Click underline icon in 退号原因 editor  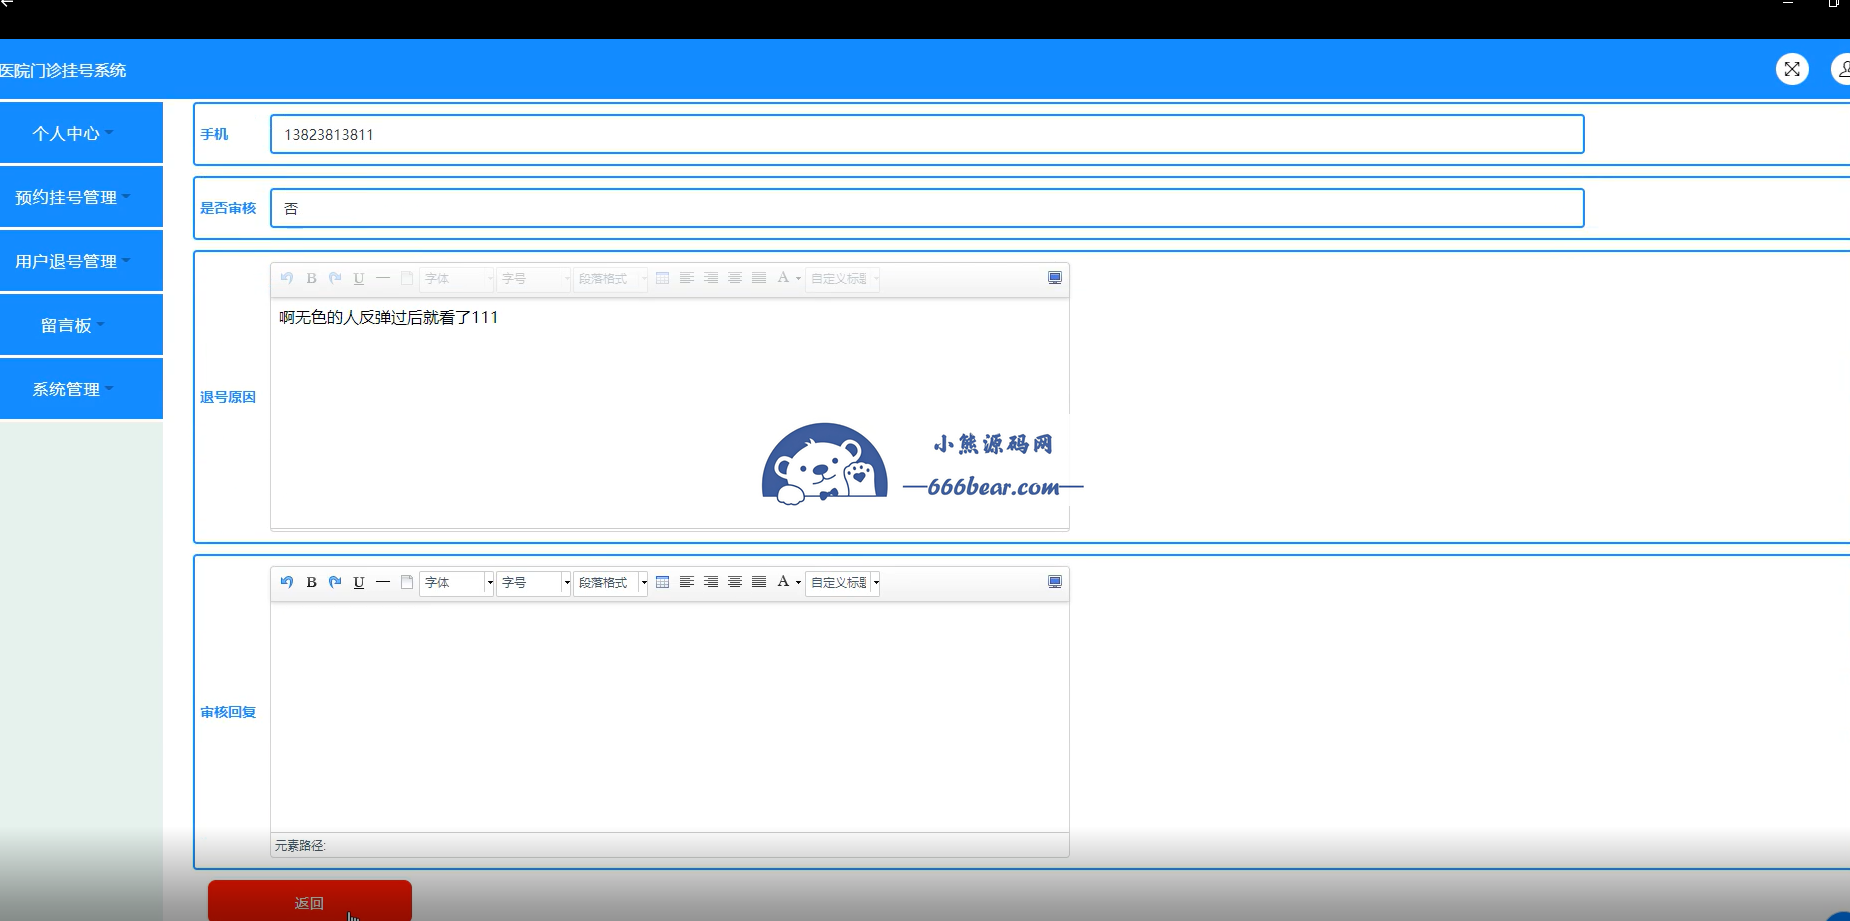coord(359,278)
